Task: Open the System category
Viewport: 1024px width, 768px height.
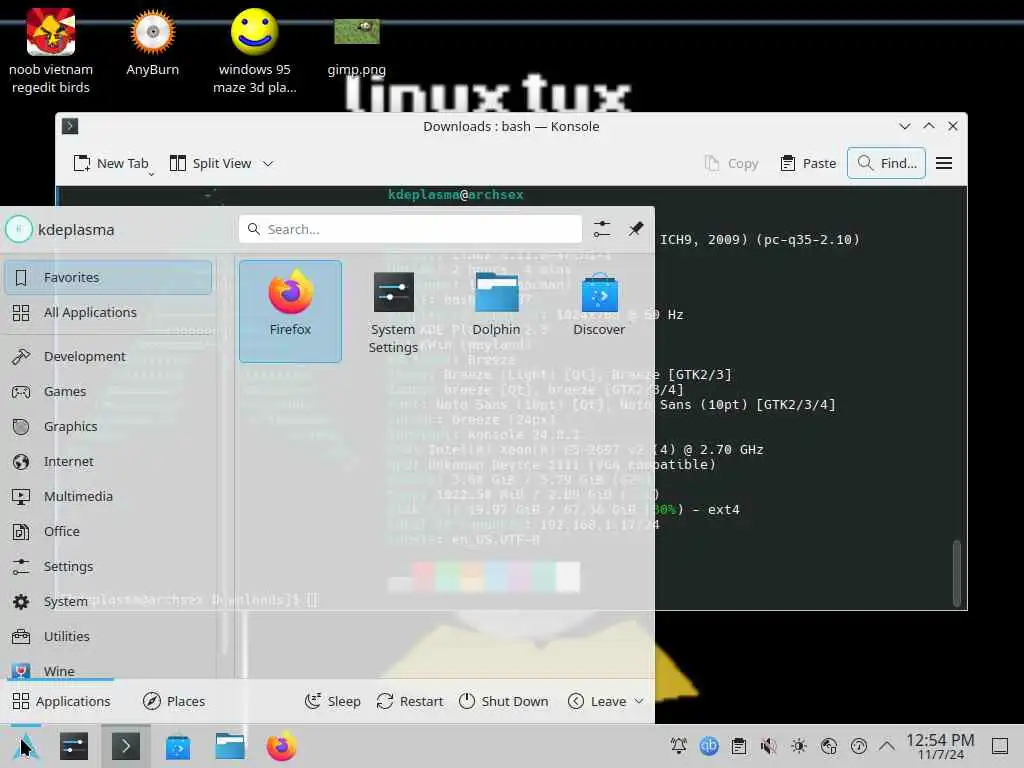Action: click(108, 601)
